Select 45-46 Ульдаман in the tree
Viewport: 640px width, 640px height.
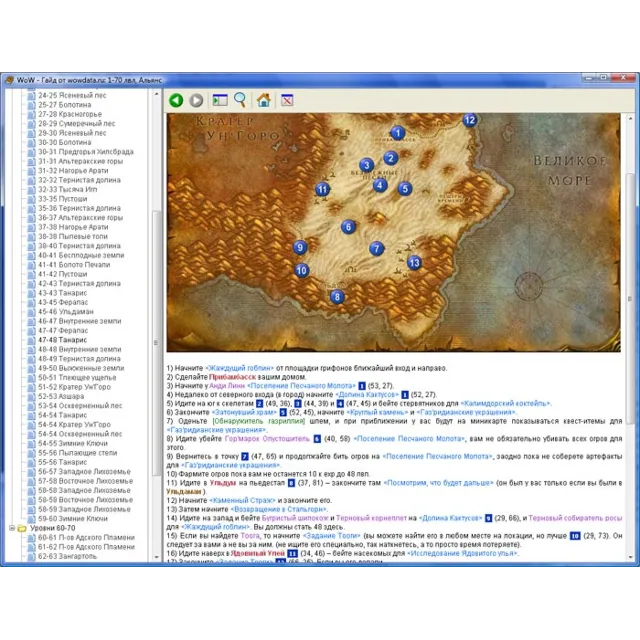[x=66, y=312]
